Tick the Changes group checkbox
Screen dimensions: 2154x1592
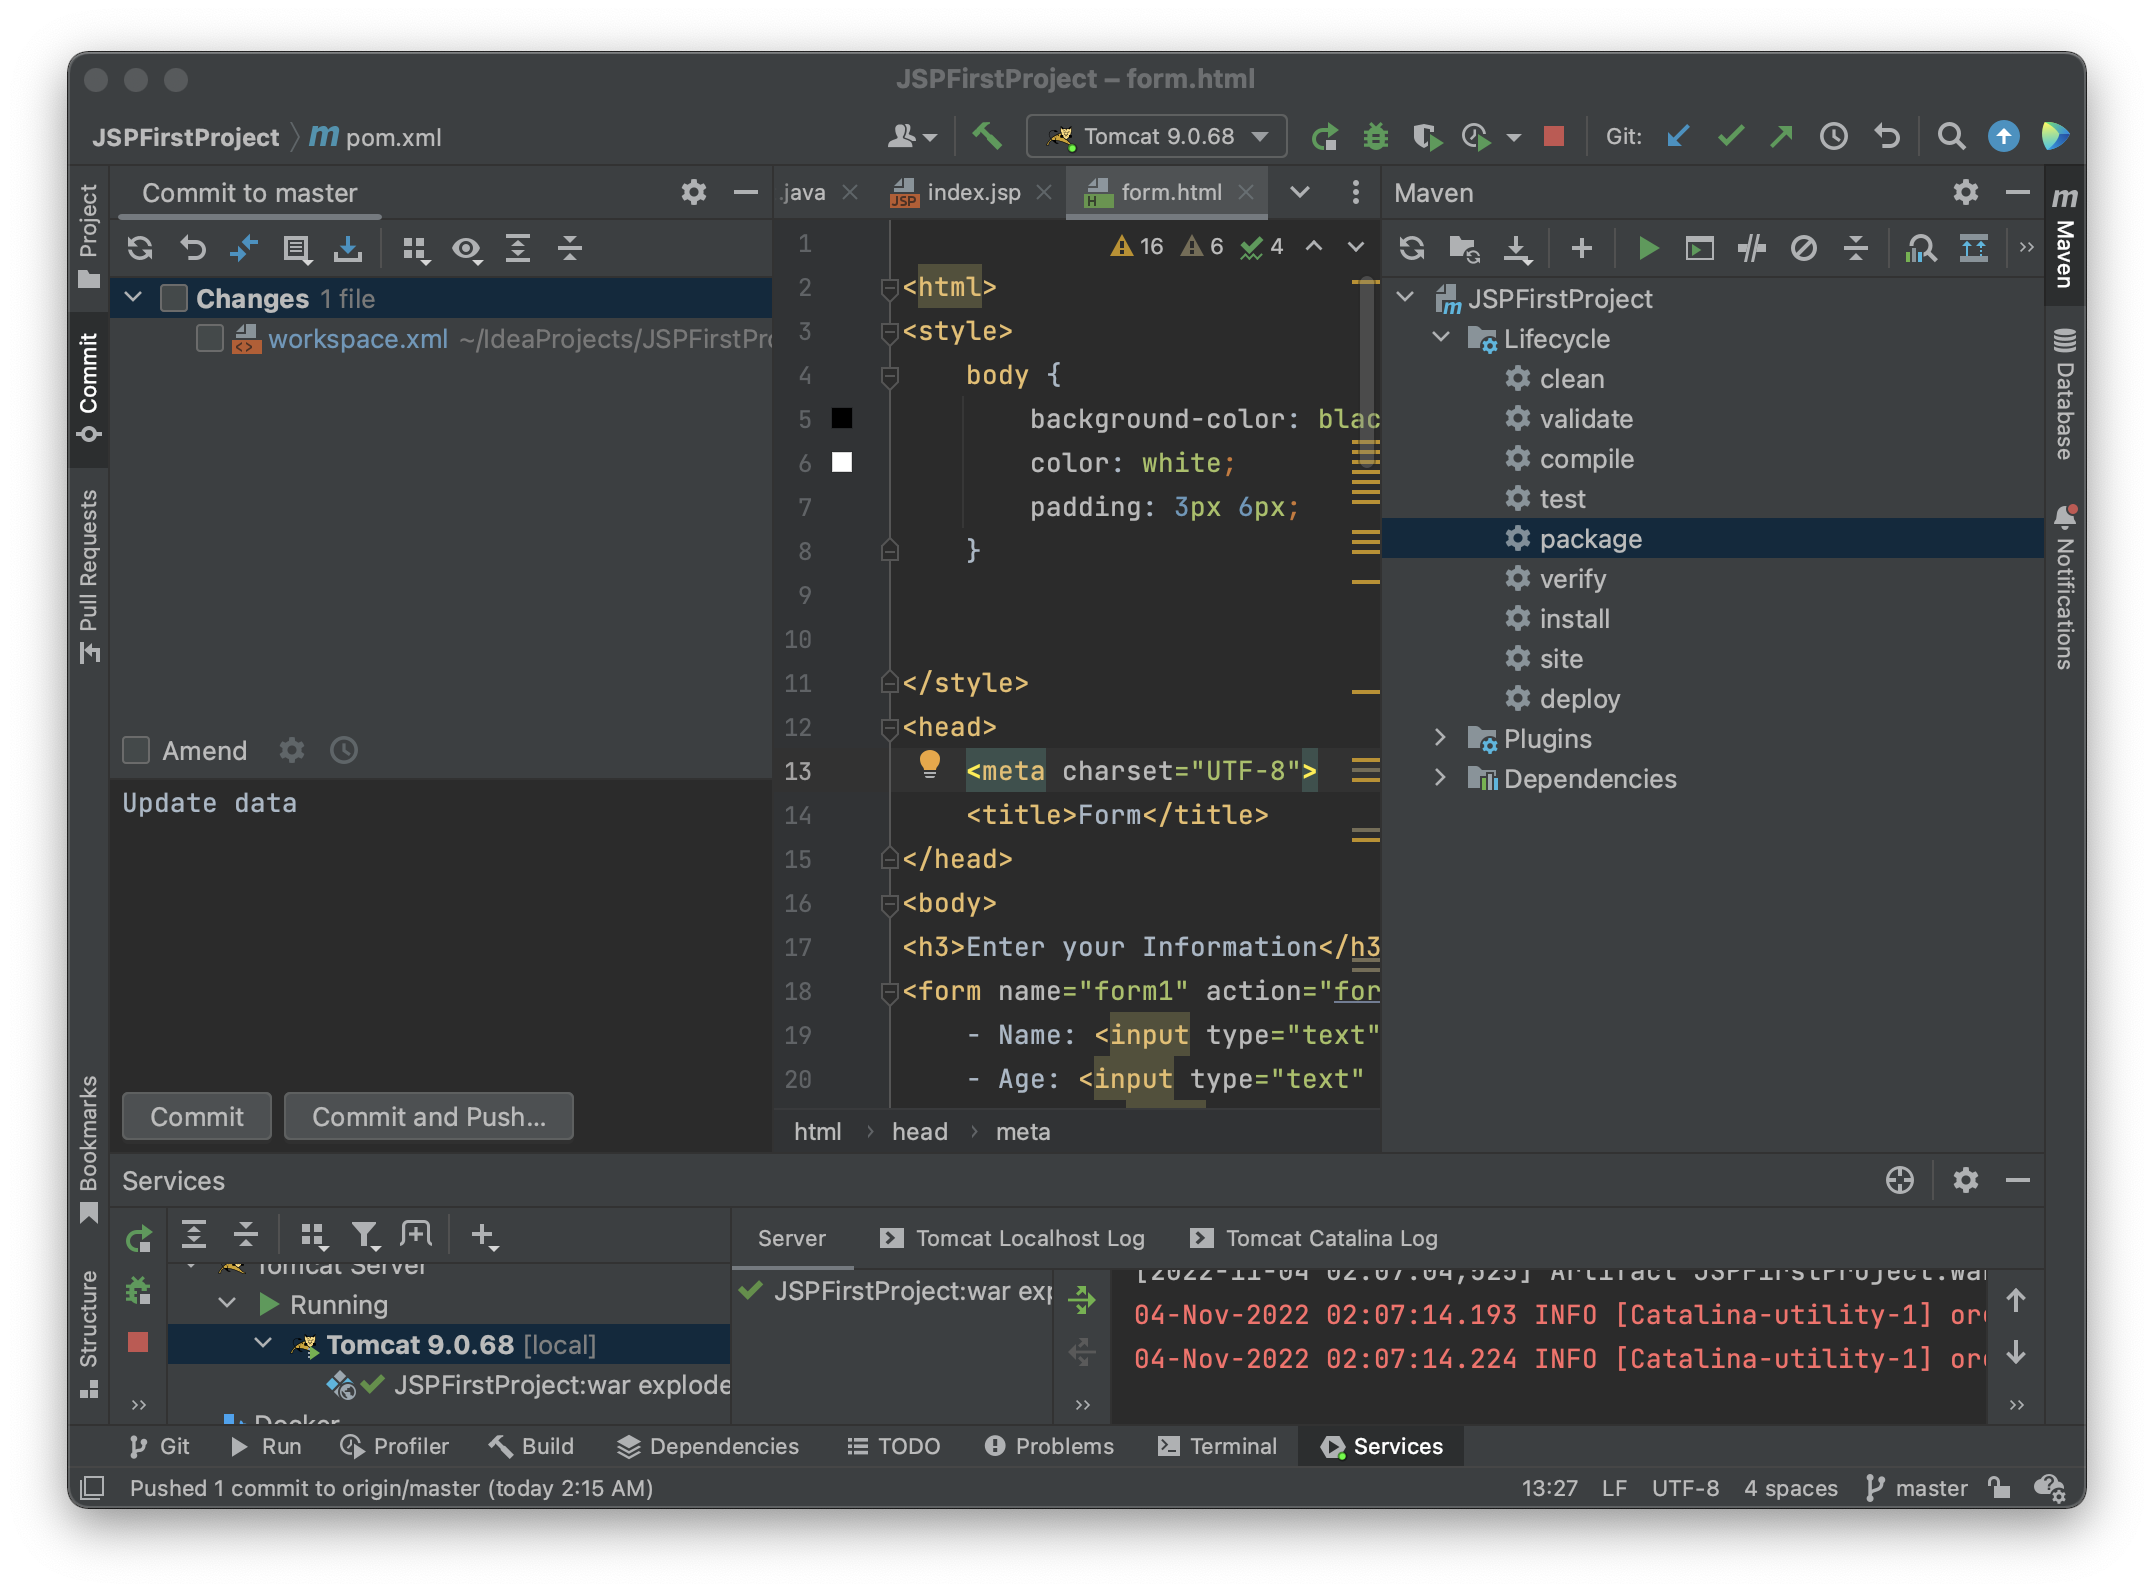(174, 298)
